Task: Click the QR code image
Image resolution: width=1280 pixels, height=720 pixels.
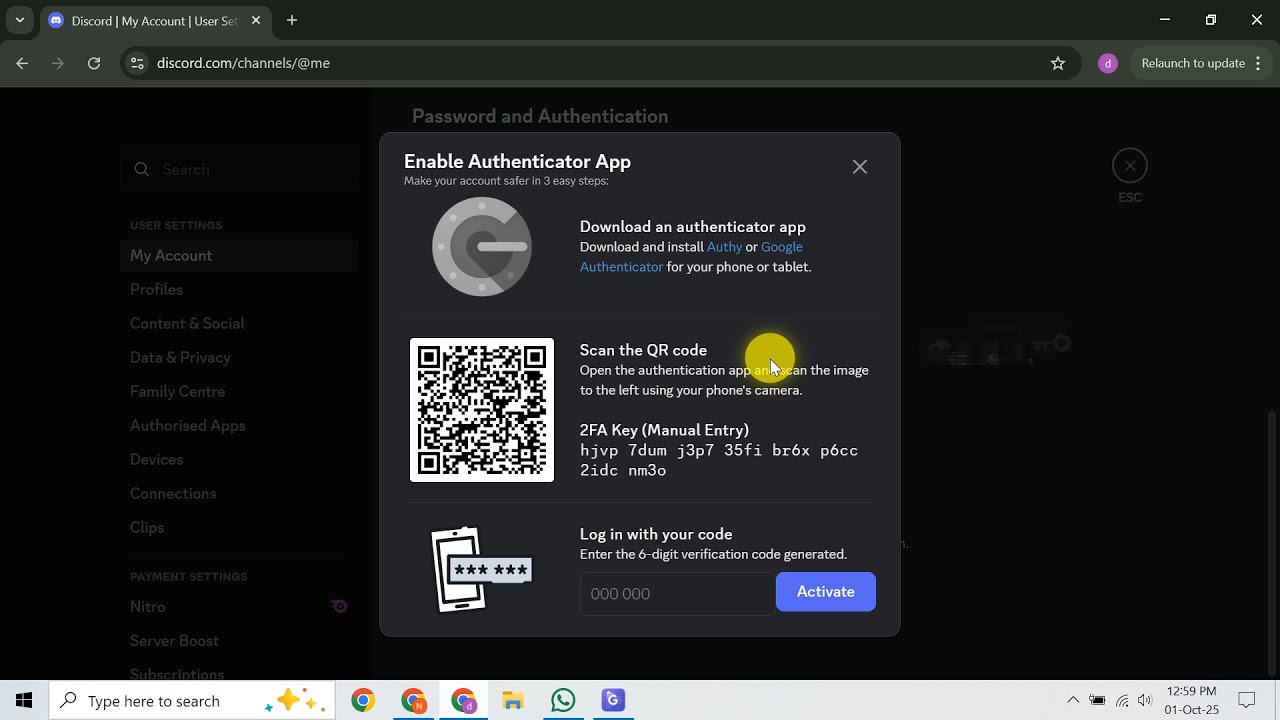Action: point(482,410)
